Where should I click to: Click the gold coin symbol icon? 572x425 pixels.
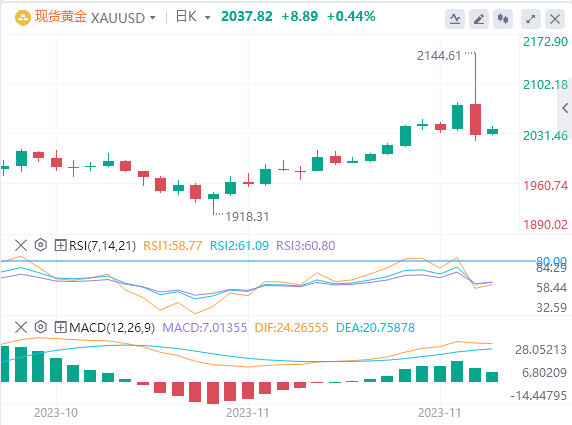(x=23, y=18)
